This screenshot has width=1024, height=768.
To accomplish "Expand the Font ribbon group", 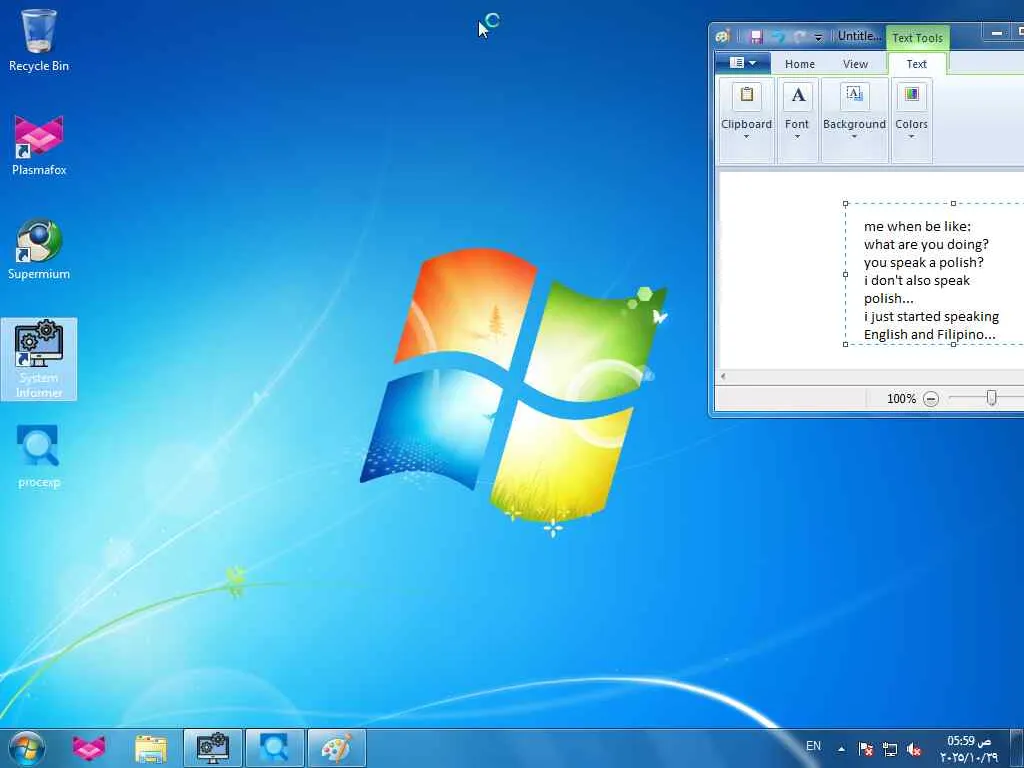I will [x=797, y=120].
